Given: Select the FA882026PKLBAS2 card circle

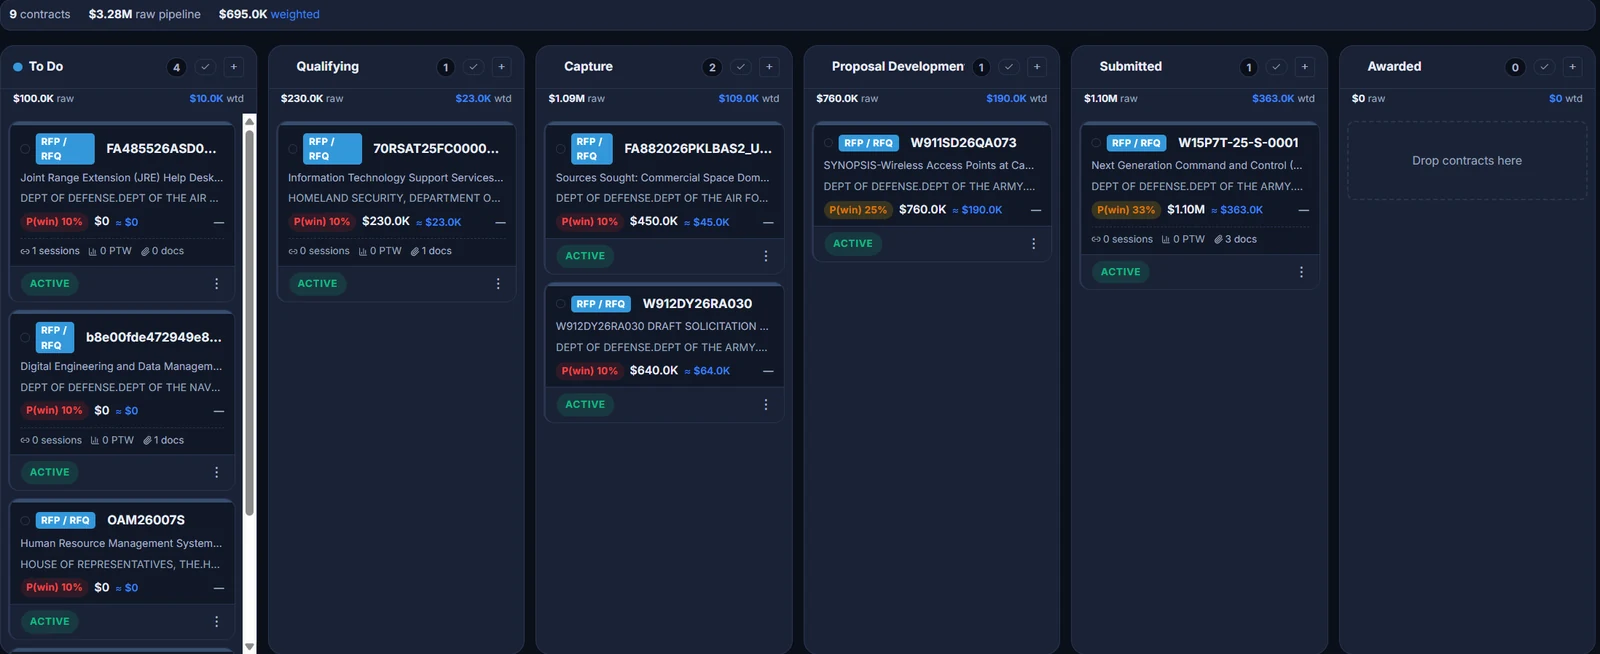Looking at the screenshot, I should (x=561, y=149).
